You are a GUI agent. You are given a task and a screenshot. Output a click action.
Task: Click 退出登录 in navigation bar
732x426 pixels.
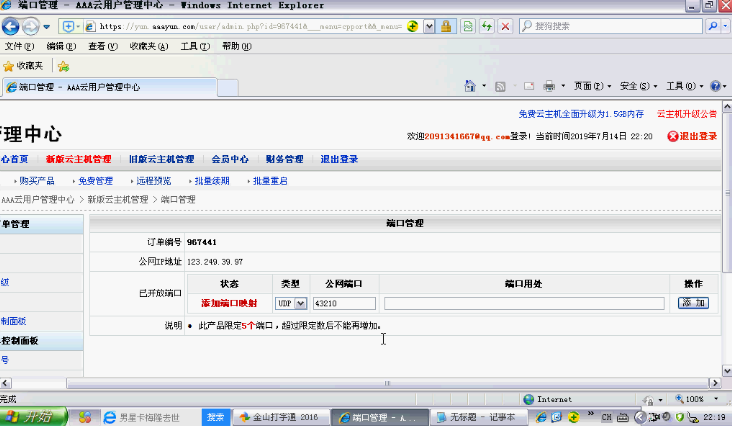point(339,159)
